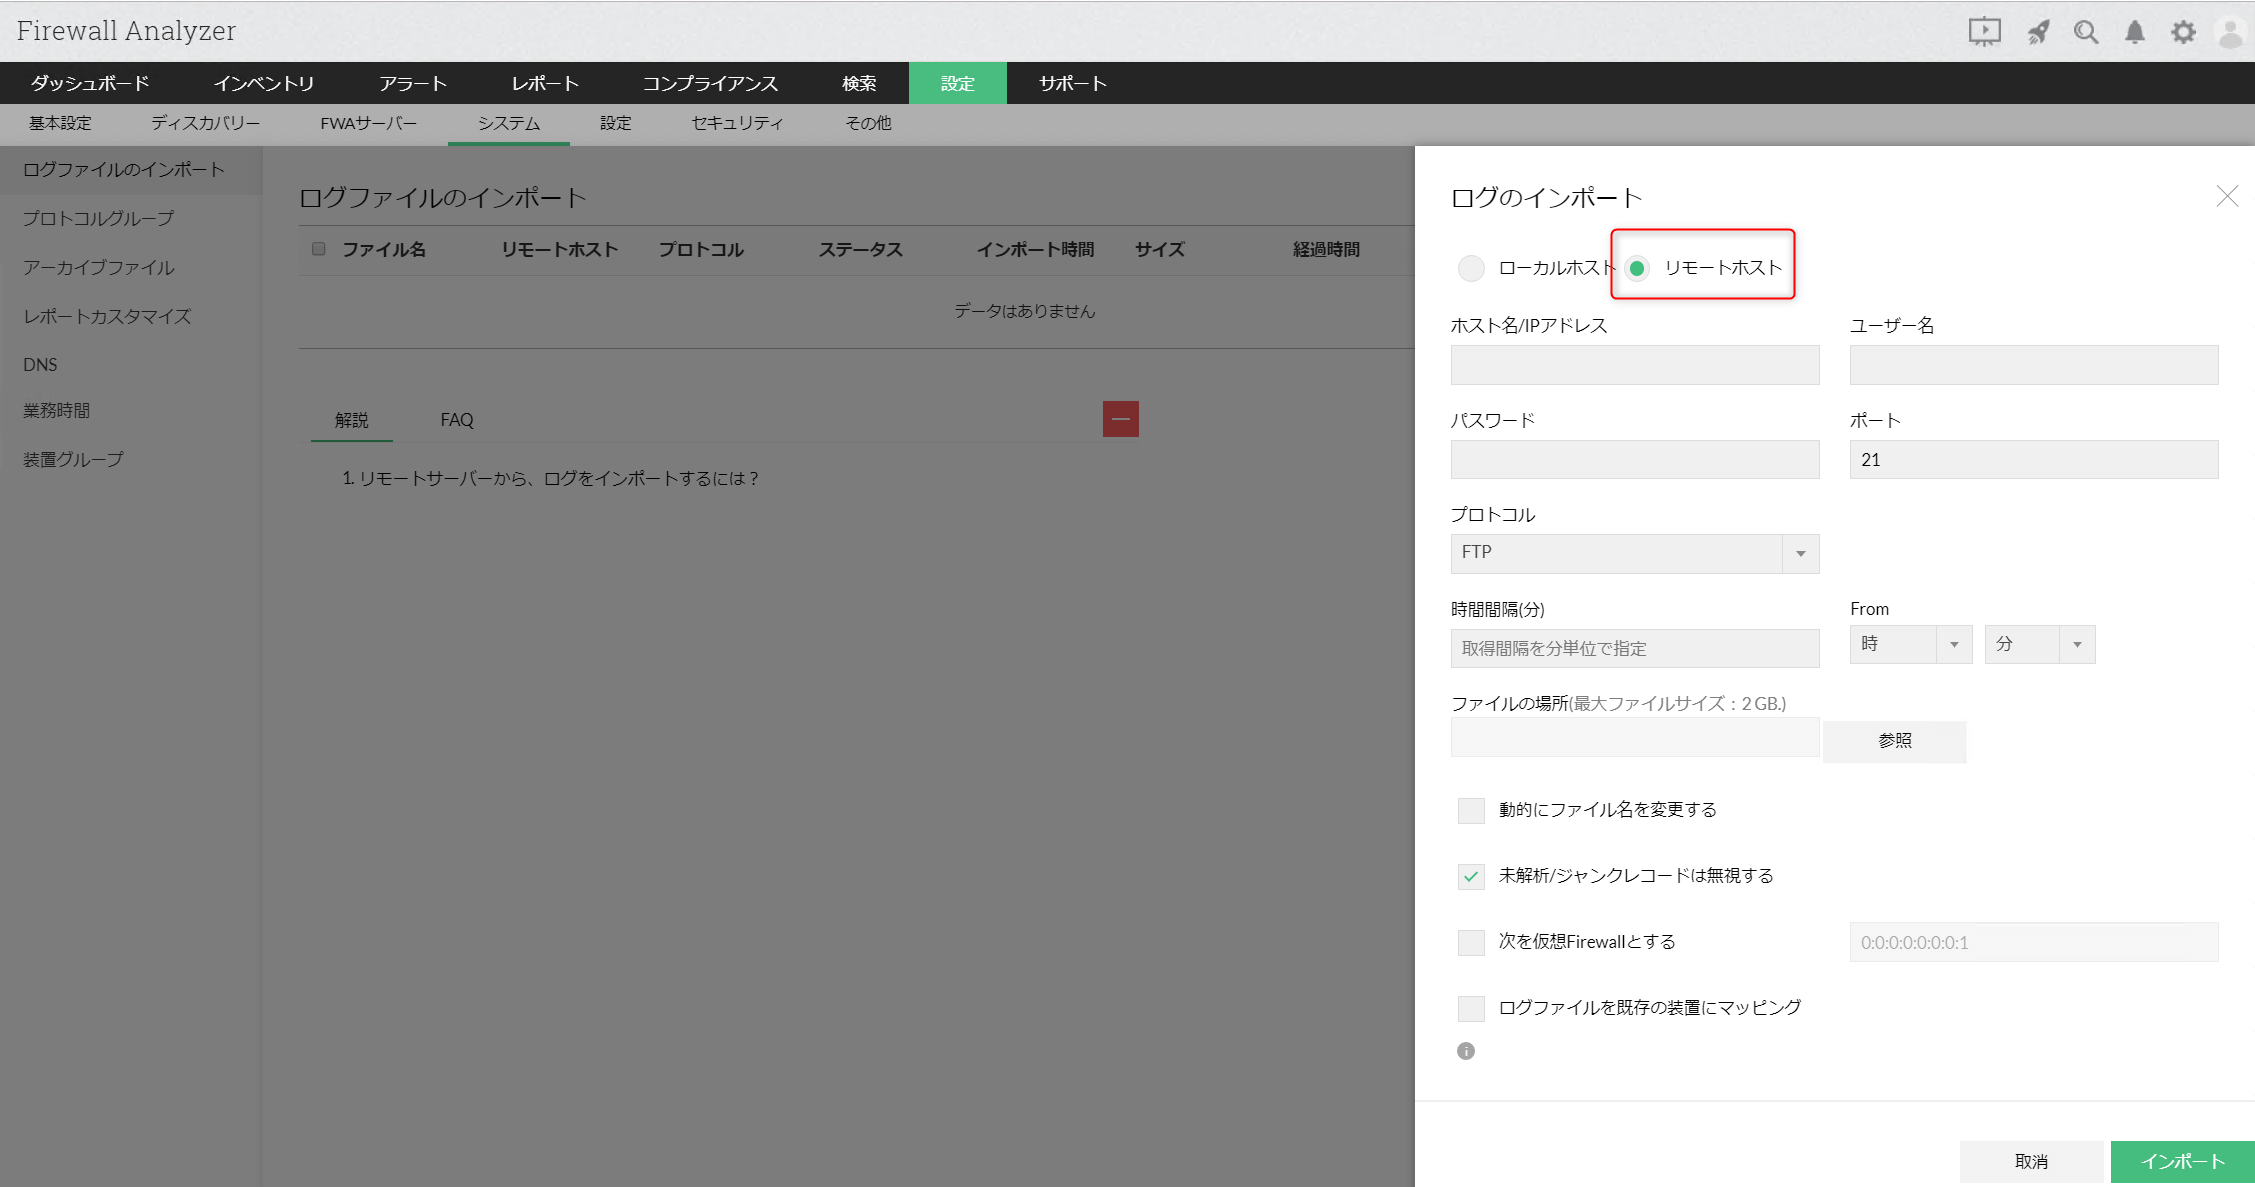Switch to the FAQ tab
The width and height of the screenshot is (2255, 1187).
pos(457,420)
